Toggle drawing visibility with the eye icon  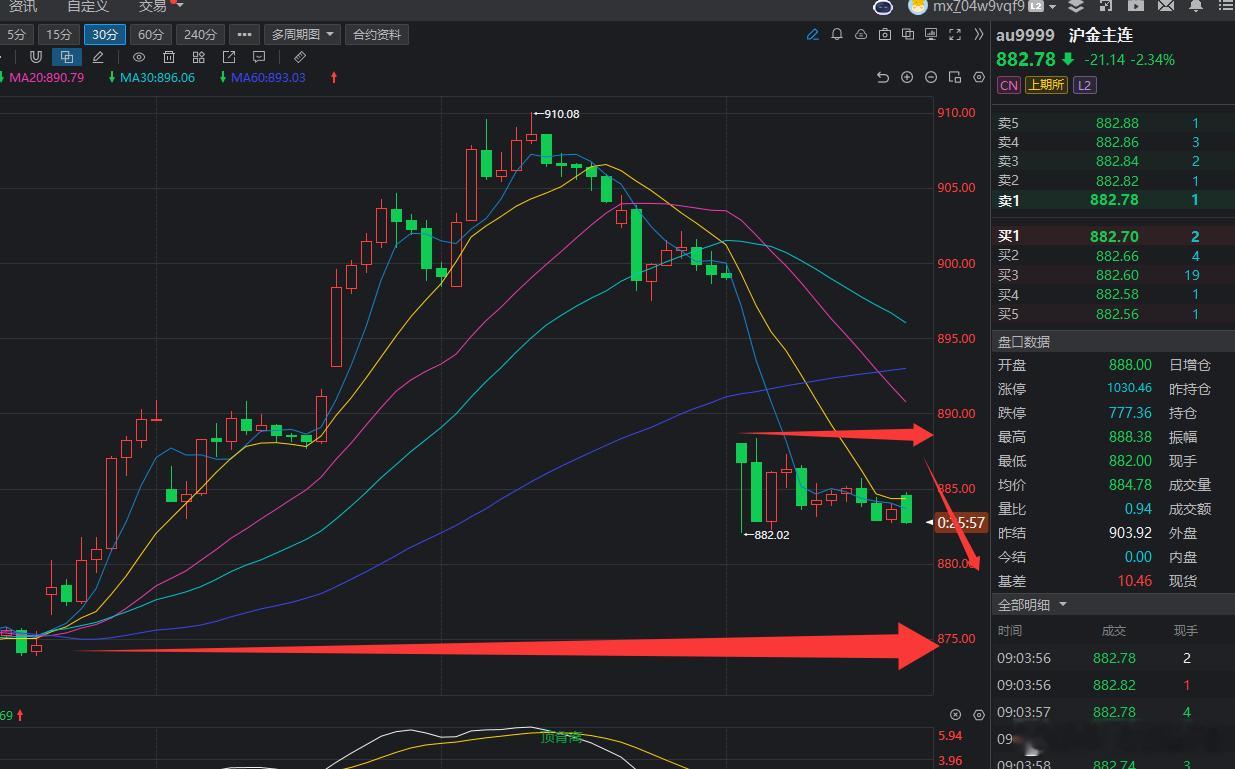coord(139,57)
